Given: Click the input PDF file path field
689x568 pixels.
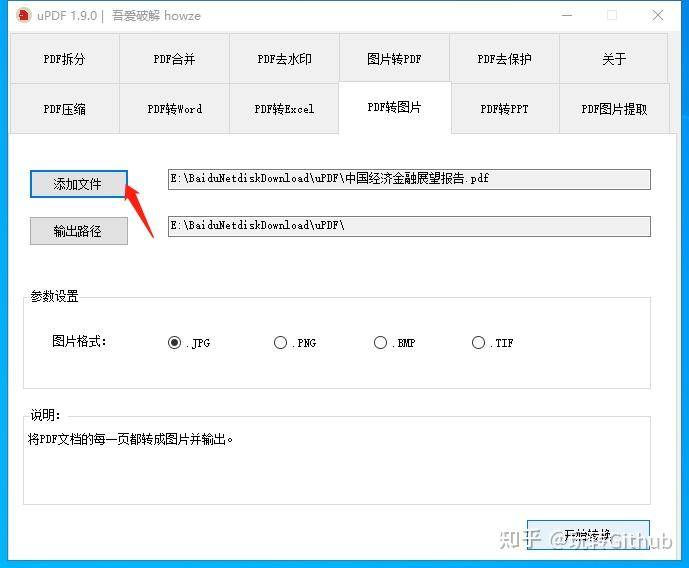Looking at the screenshot, I should (409, 179).
